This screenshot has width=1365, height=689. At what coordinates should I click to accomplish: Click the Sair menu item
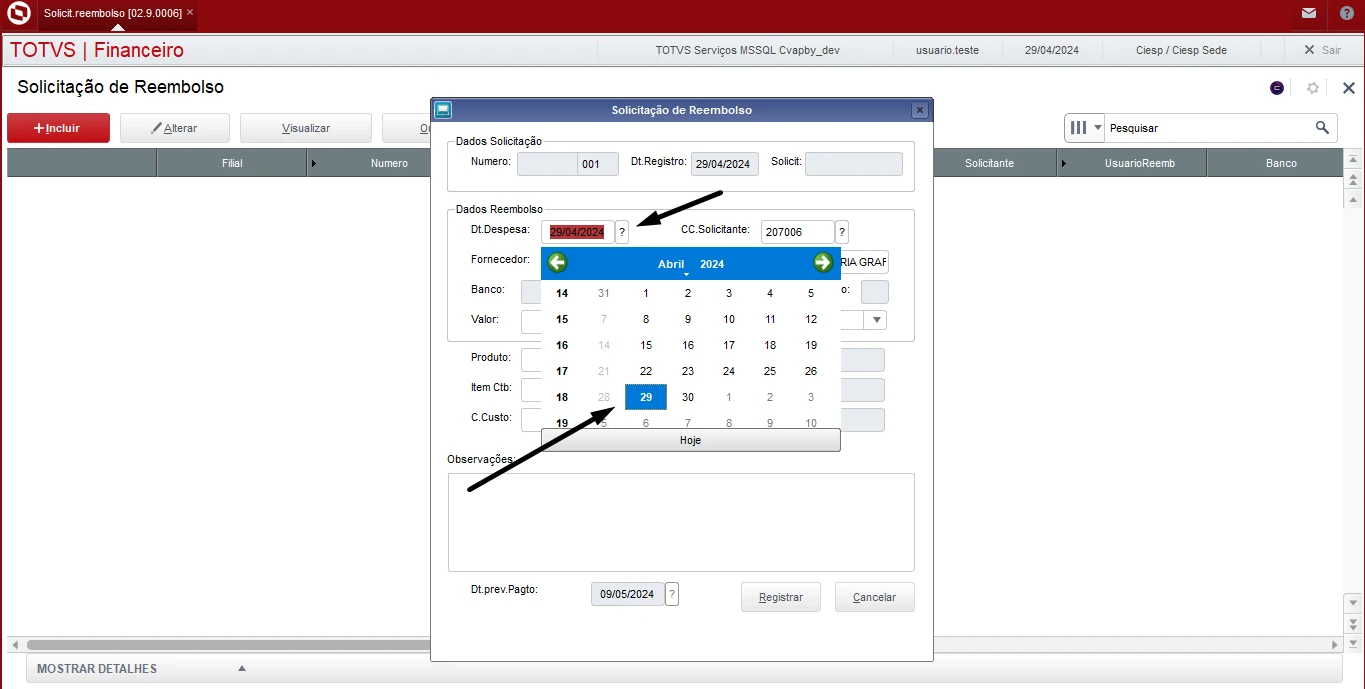1322,50
